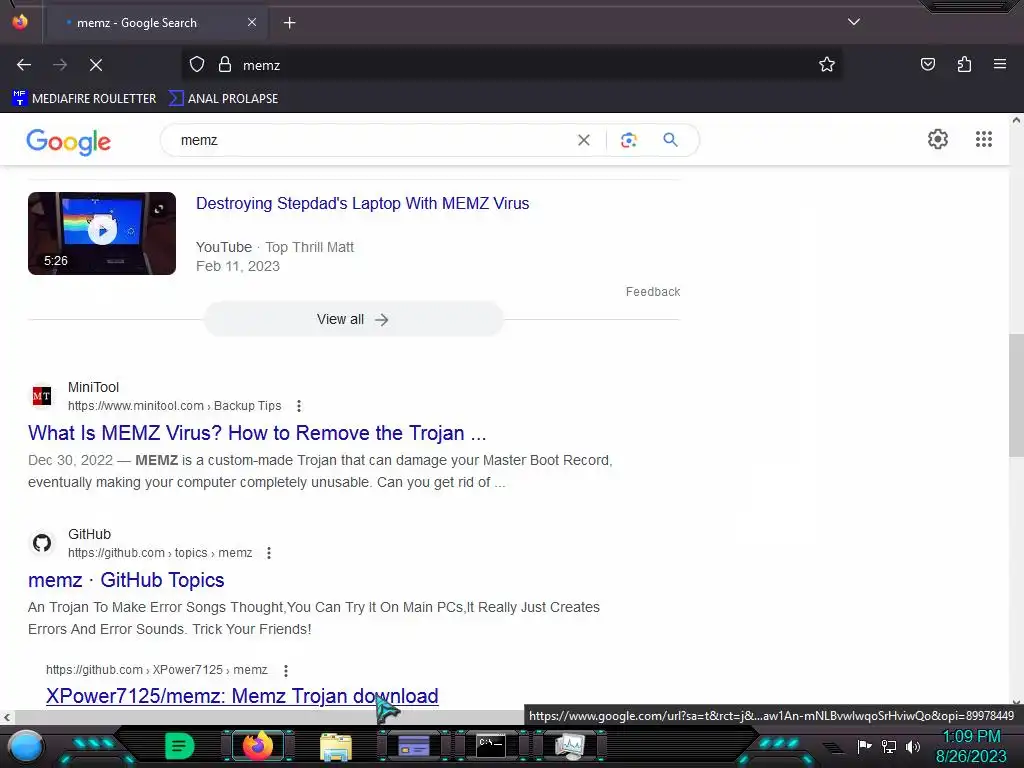Open the system monitor taskbar icon
The width and height of the screenshot is (1024, 768).
569,746
